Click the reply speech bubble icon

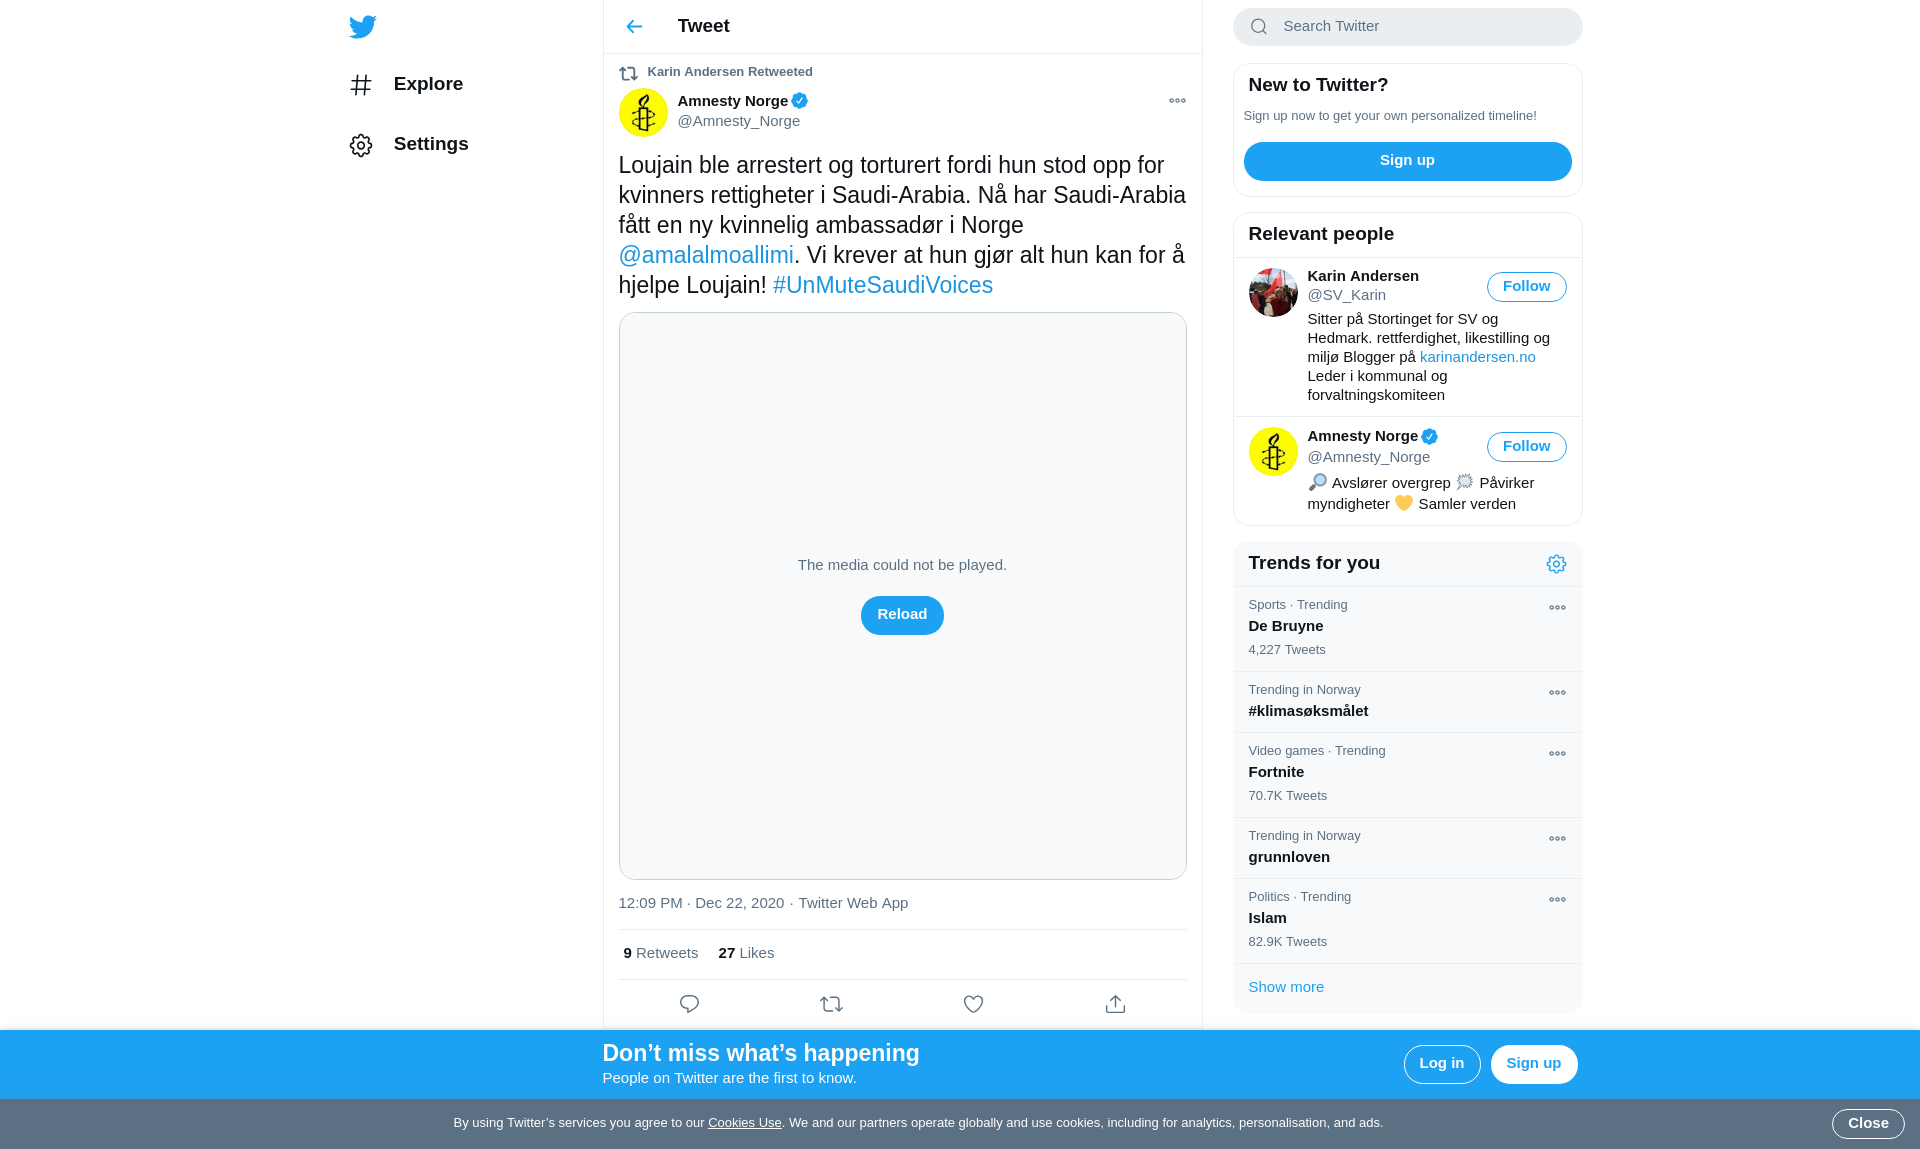coord(689,1004)
